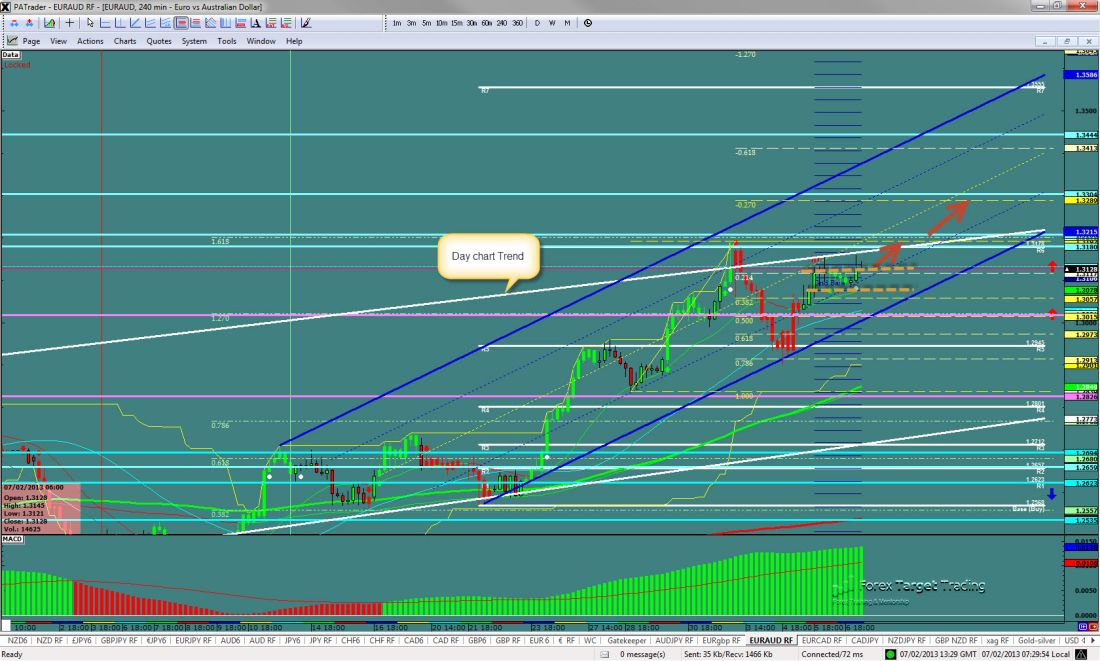Open the Charts menu
Image resolution: width=1100 pixels, height=661 pixels.
point(125,41)
